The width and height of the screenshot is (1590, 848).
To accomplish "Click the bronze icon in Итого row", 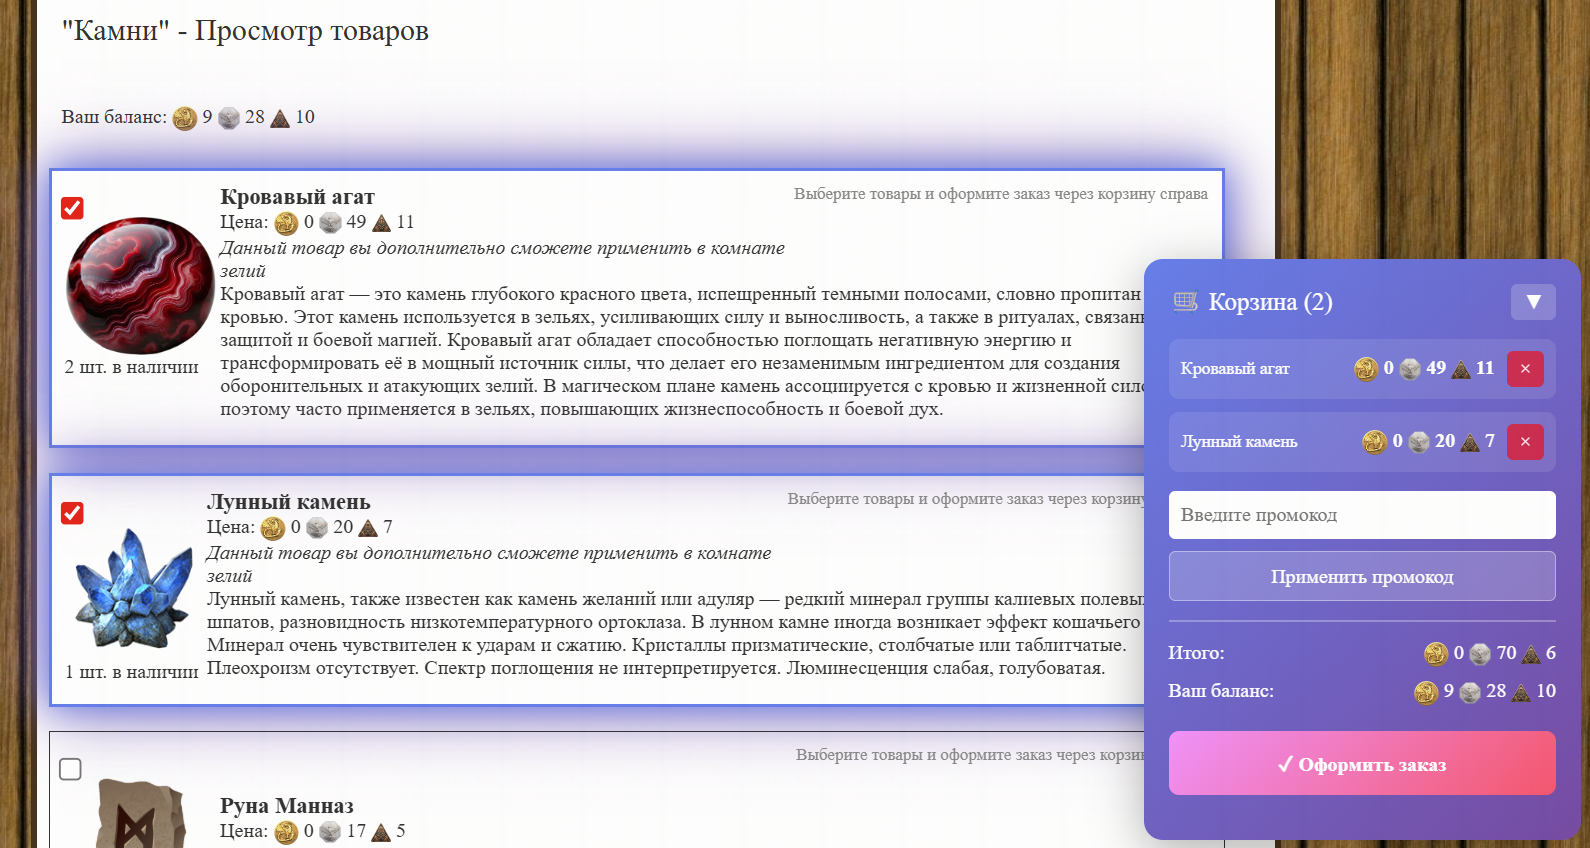I will click(1532, 654).
